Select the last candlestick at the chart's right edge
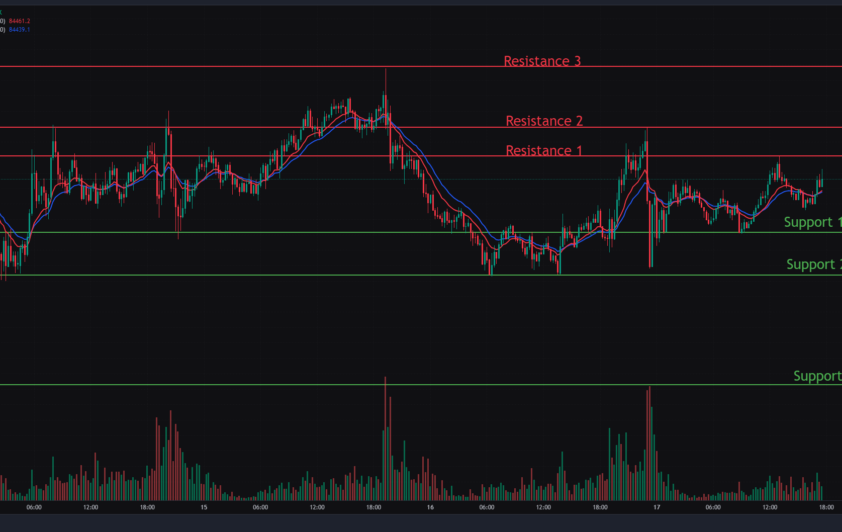Screen dimensions: 842x532 (822, 179)
